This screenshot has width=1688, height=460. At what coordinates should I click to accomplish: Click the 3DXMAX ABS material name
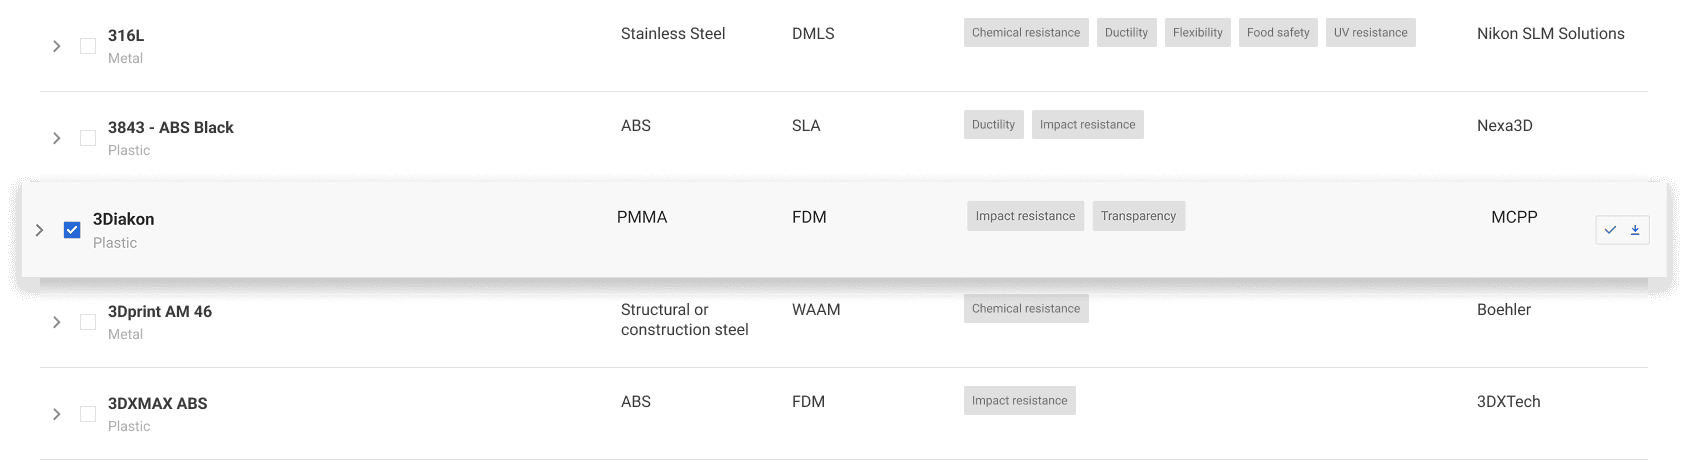coord(157,404)
